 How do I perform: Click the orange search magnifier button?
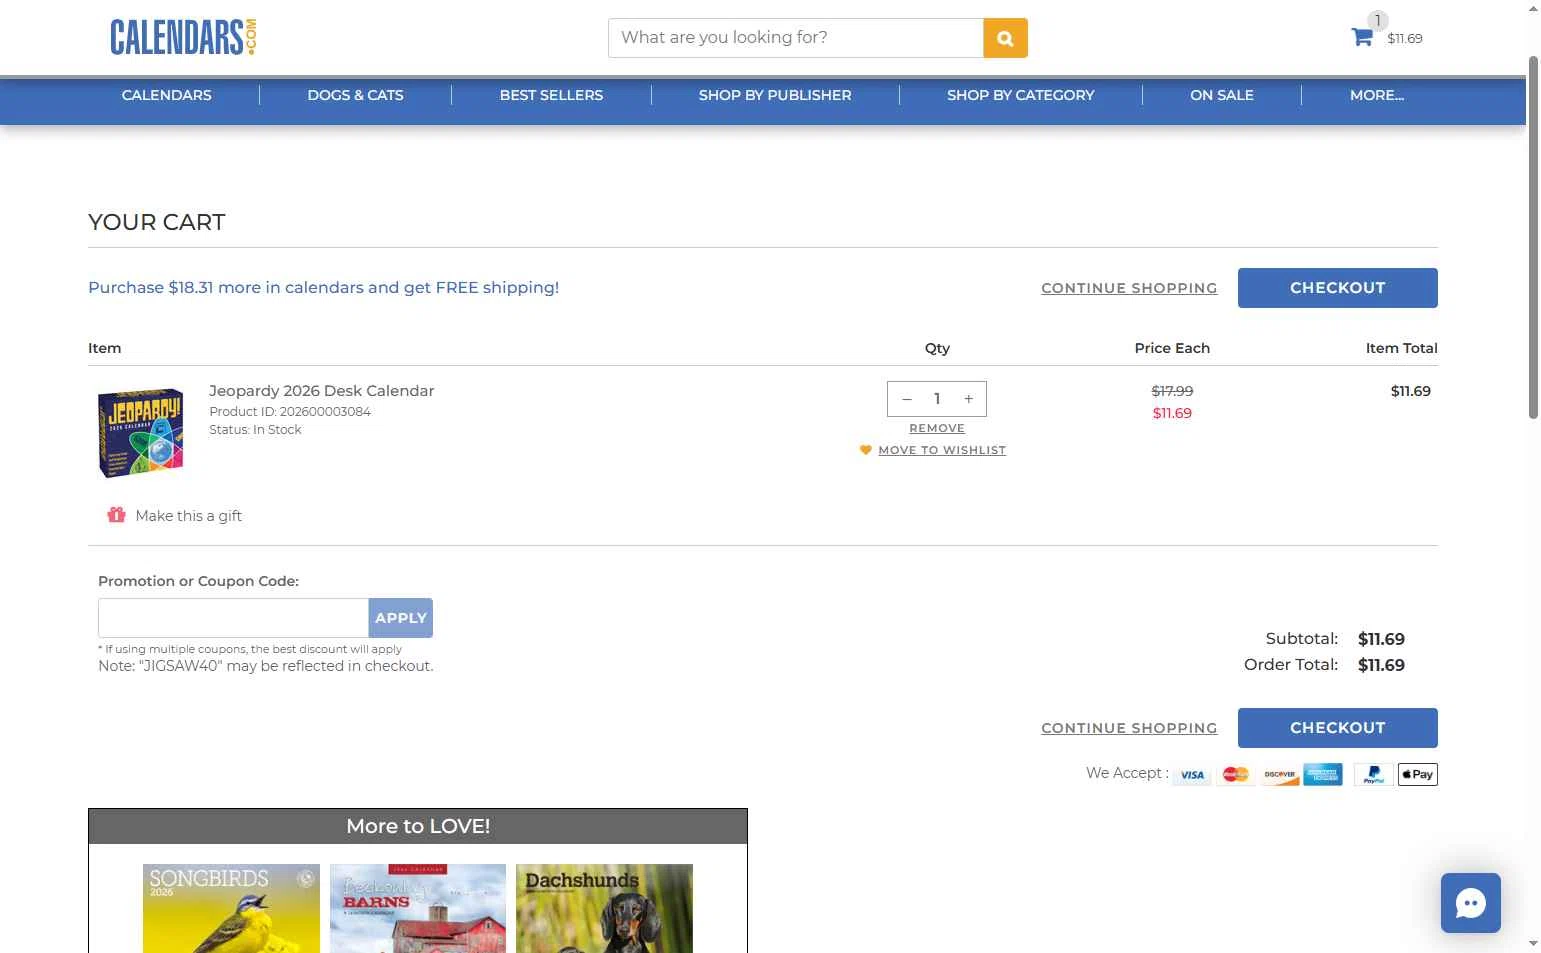tap(1005, 38)
